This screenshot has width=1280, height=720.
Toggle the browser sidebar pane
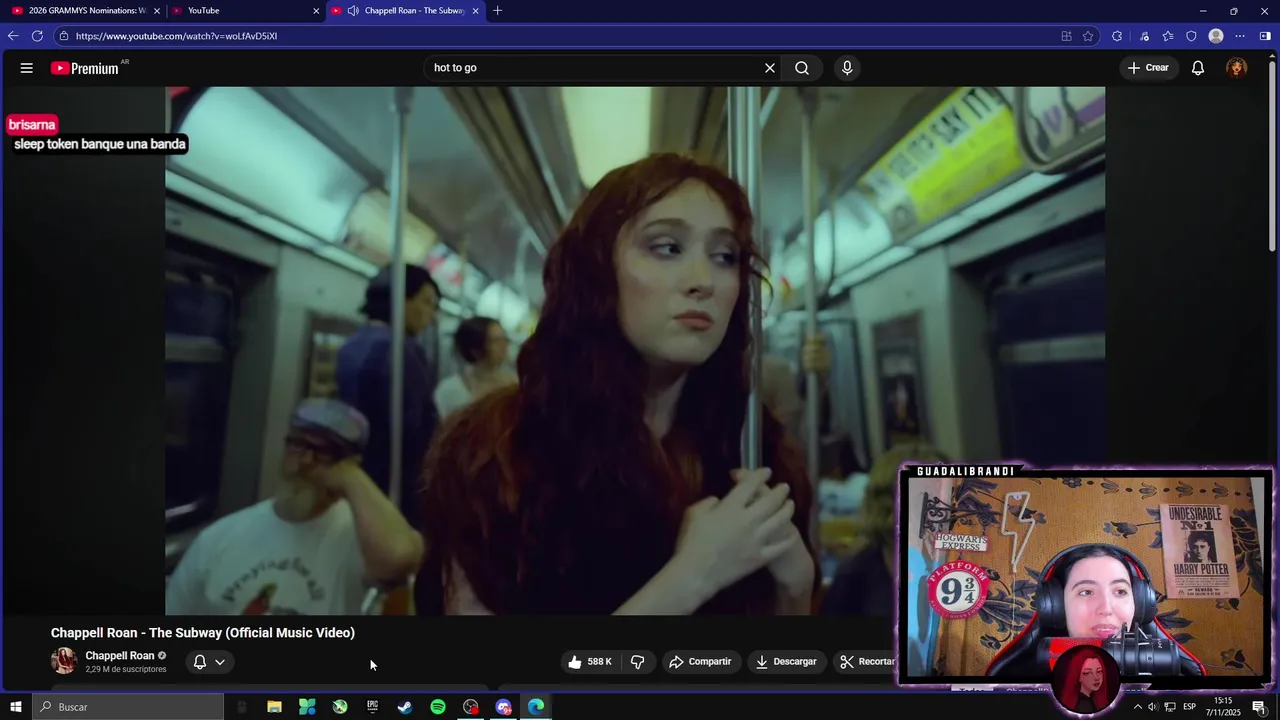(x=1265, y=36)
